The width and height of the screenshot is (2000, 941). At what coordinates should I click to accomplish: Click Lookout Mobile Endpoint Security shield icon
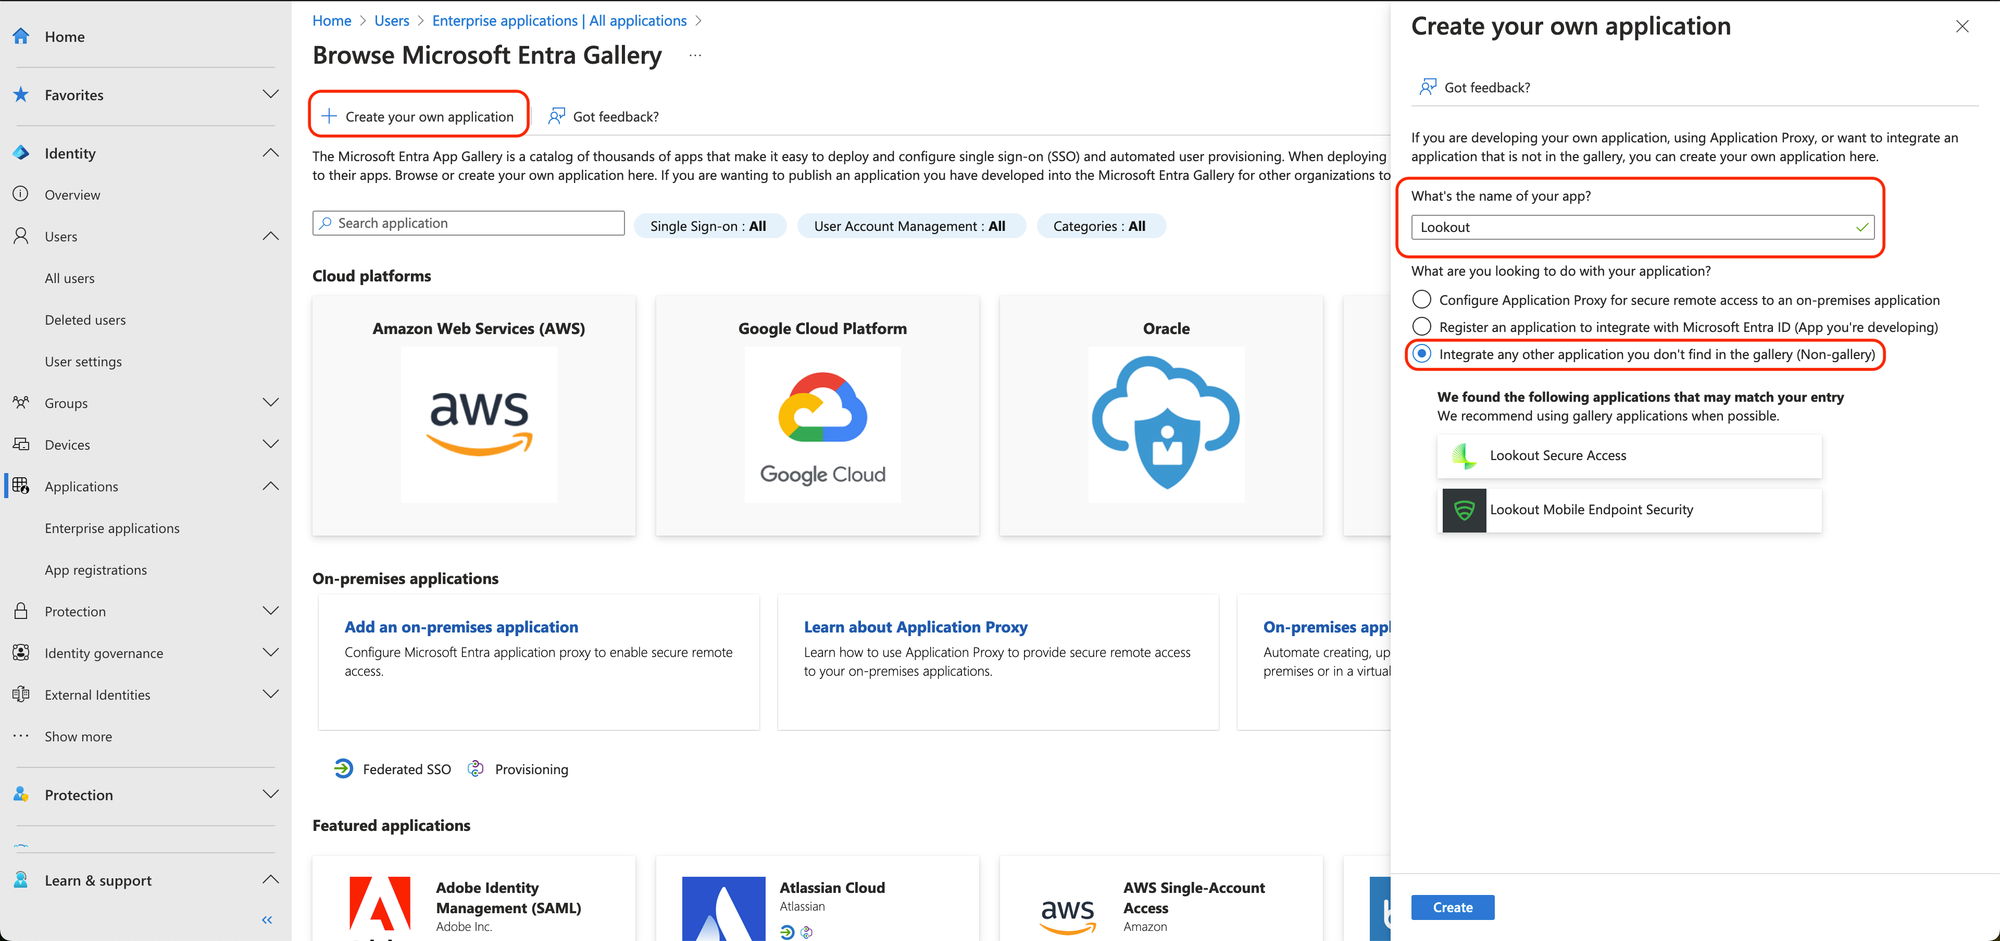tap(1464, 510)
